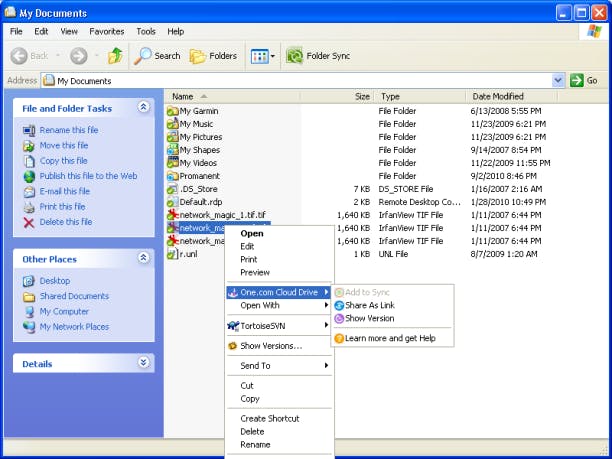
Task: Collapse the File and Folder Tasks panel
Action: pyautogui.click(x=143, y=107)
